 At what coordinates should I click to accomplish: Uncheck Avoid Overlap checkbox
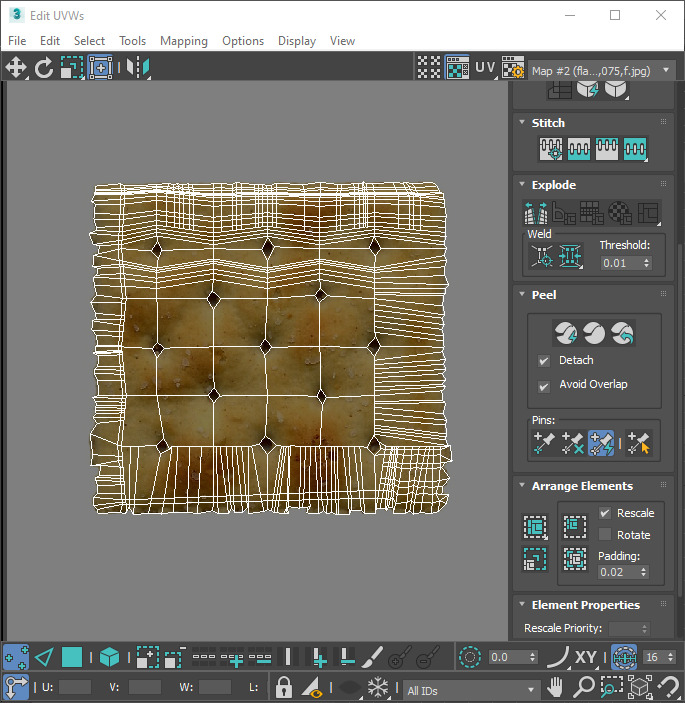pyautogui.click(x=544, y=386)
